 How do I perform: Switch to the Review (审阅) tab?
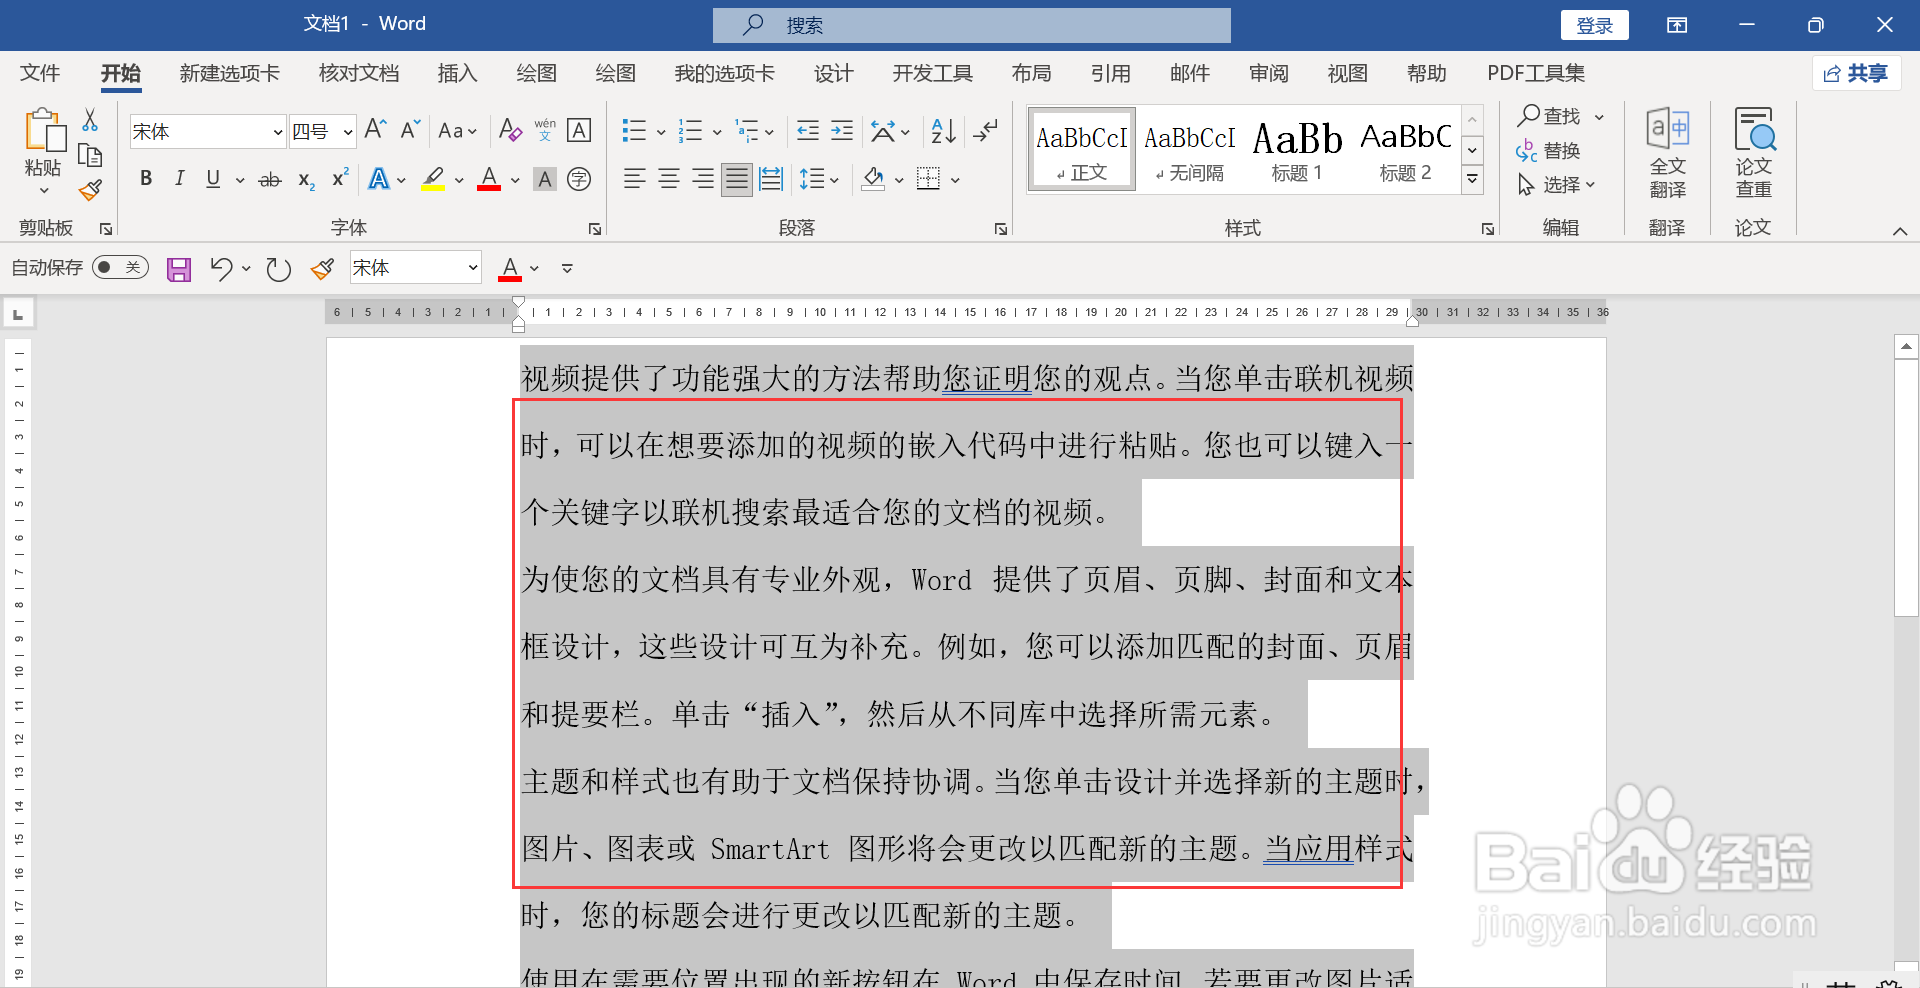(x=1268, y=73)
